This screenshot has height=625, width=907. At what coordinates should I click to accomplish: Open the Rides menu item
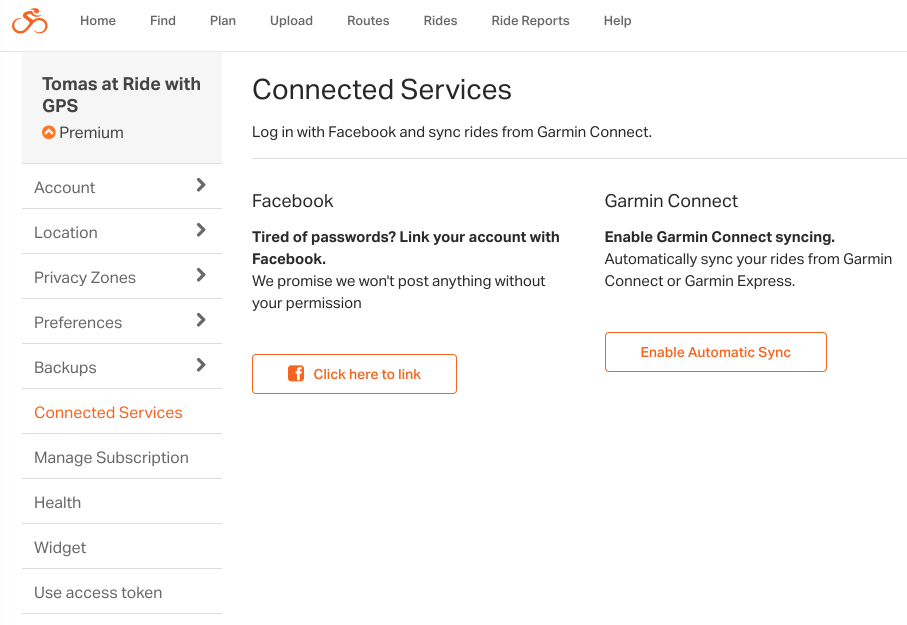440,21
